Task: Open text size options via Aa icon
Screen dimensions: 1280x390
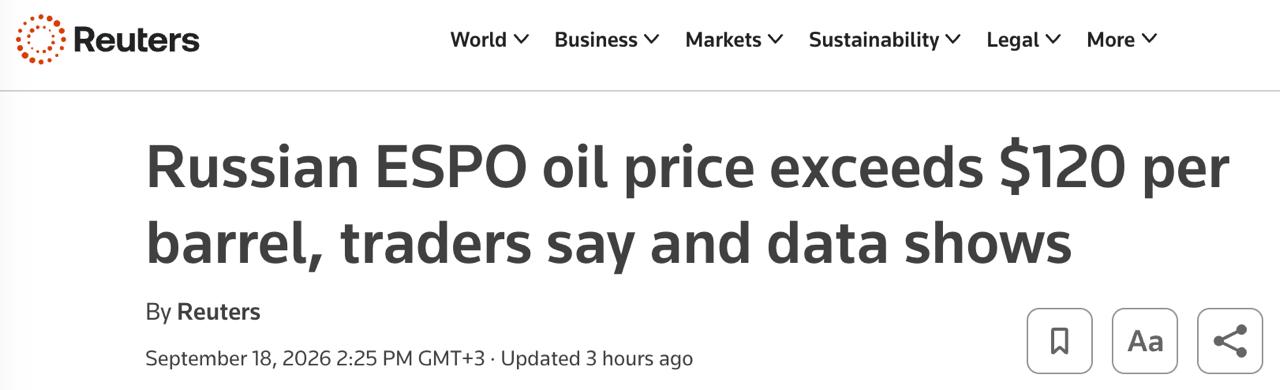Action: (x=1145, y=341)
